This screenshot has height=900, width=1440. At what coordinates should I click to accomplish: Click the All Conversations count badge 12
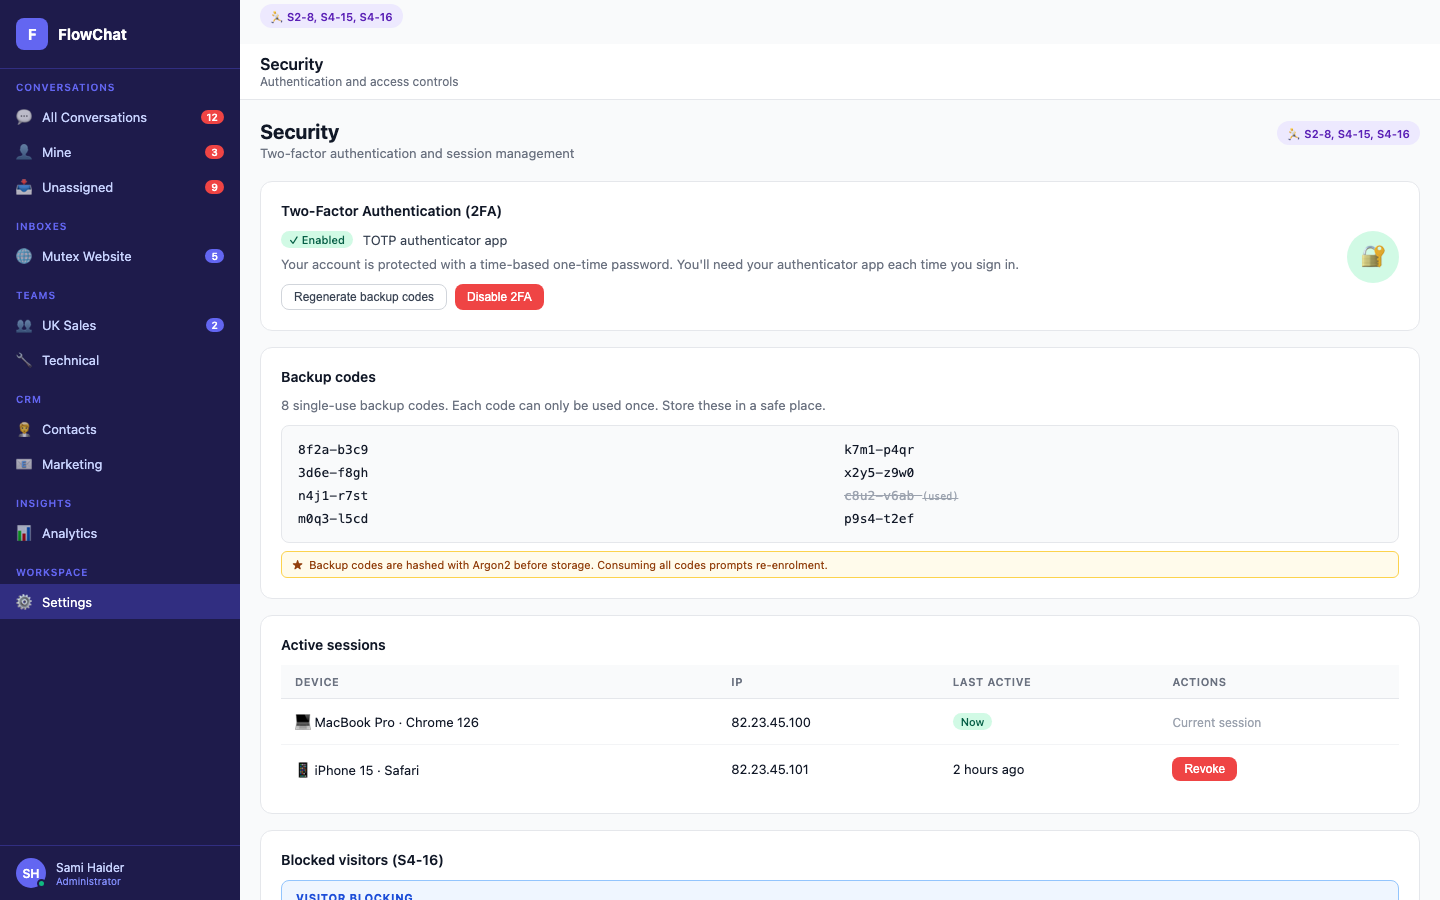pyautogui.click(x=212, y=117)
